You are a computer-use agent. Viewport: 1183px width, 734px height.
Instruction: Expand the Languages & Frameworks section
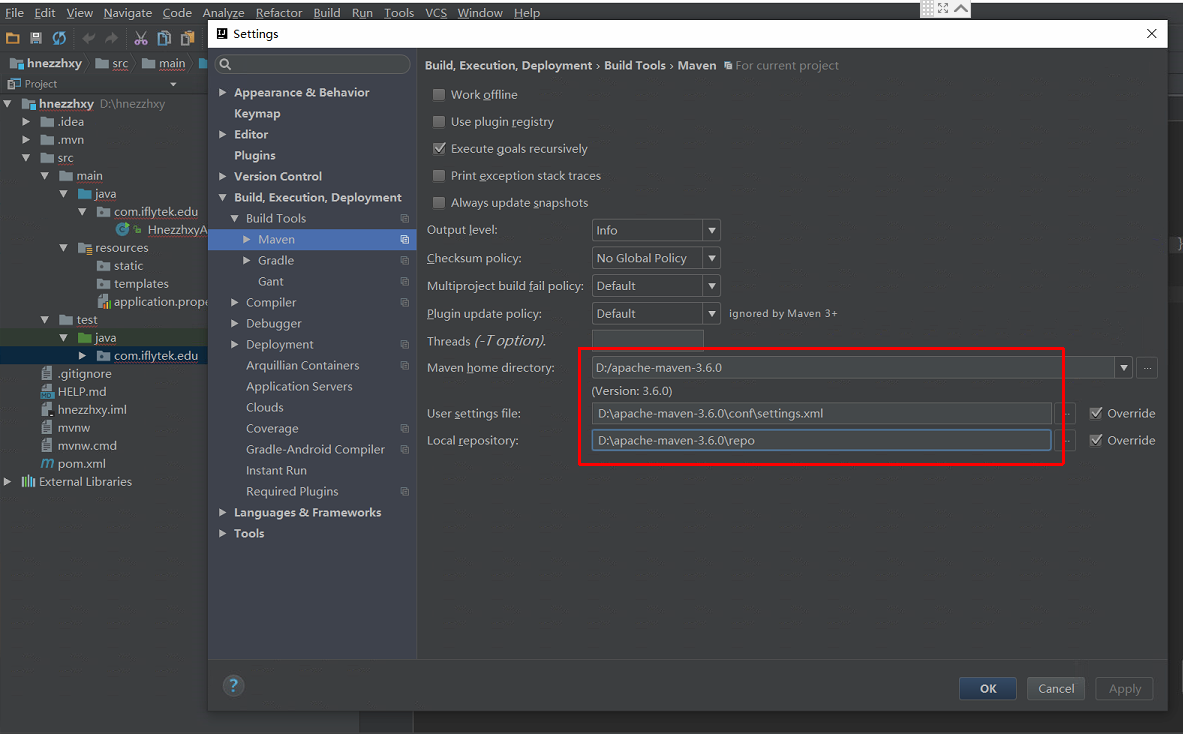point(223,512)
